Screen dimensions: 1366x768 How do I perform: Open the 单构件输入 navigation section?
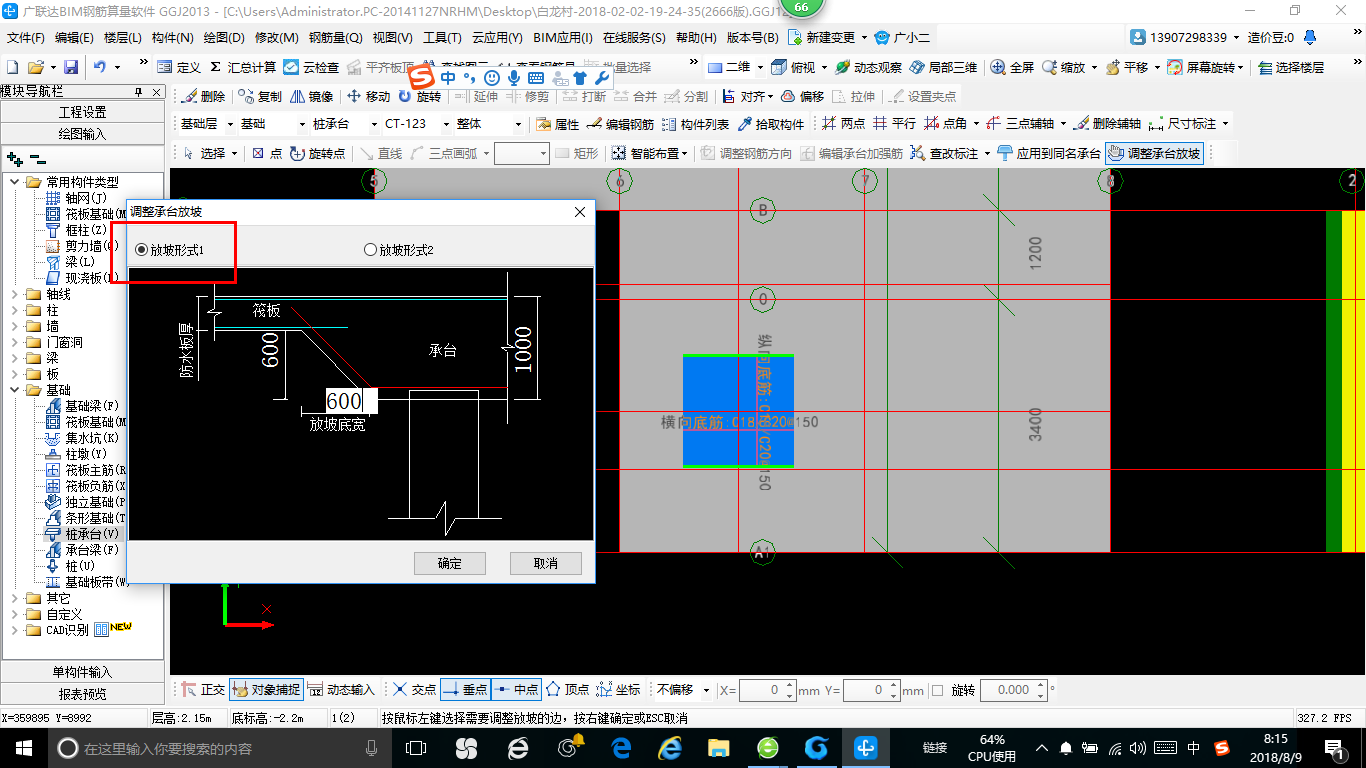[x=83, y=672]
